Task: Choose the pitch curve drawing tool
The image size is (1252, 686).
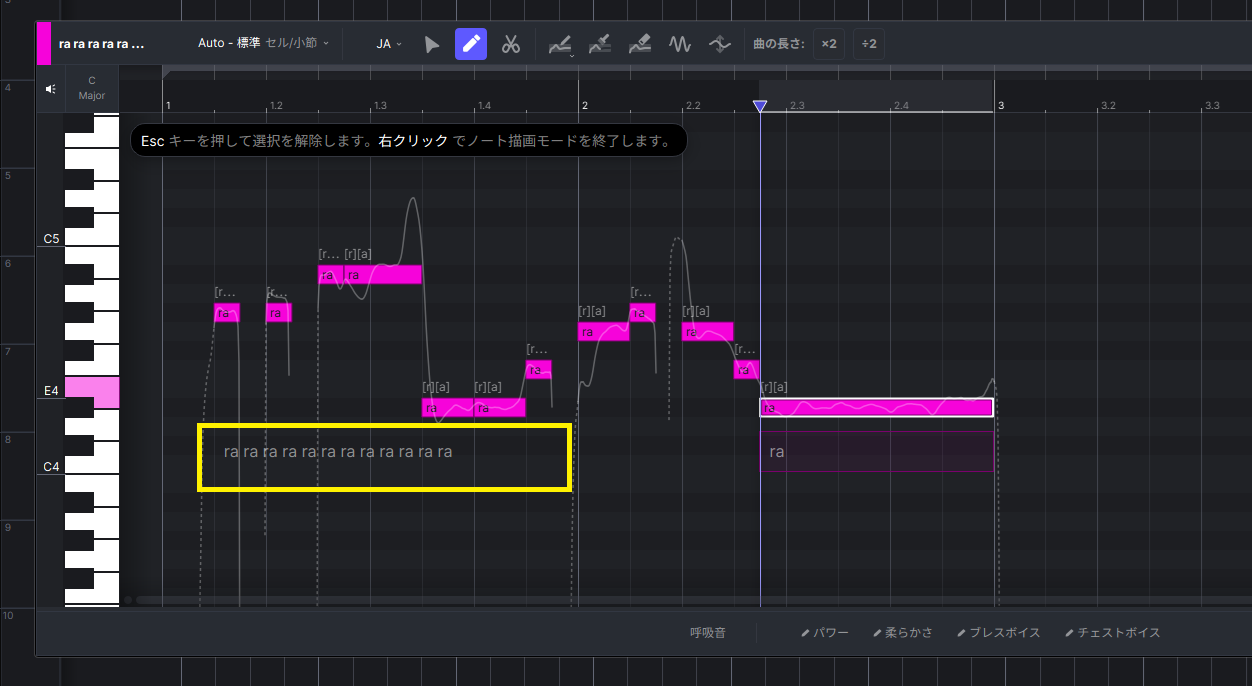Action: (560, 45)
